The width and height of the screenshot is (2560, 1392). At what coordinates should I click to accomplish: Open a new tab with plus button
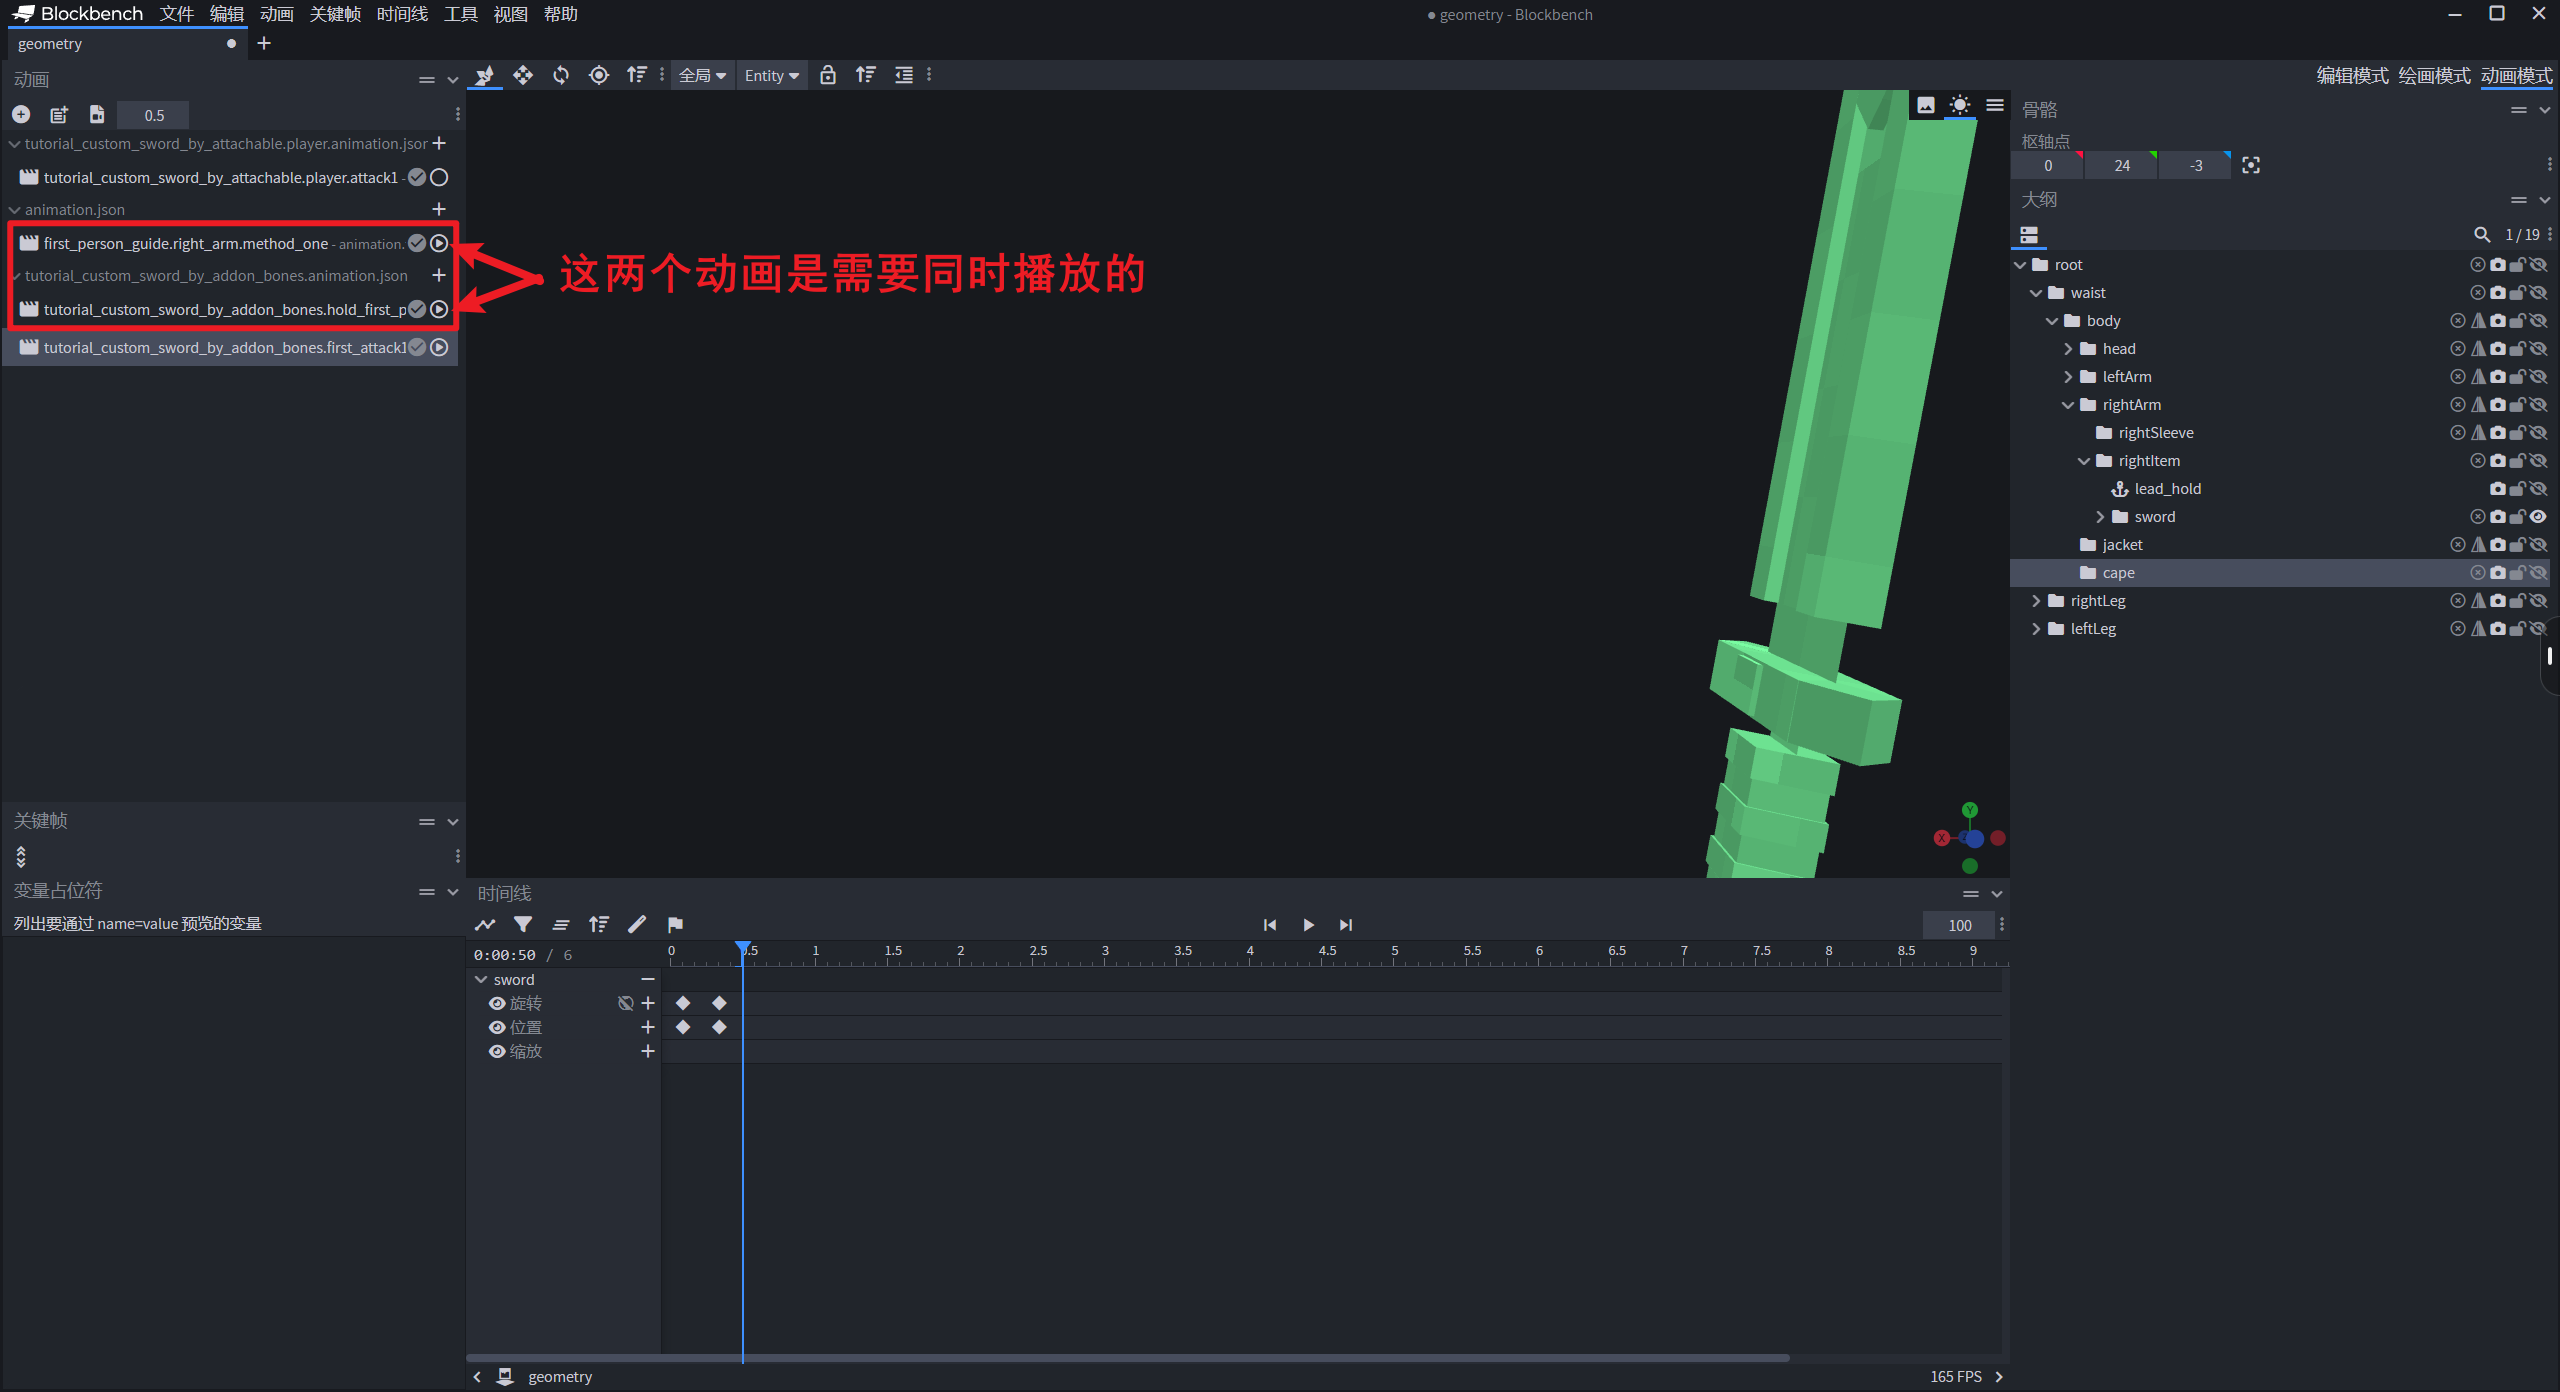264,43
